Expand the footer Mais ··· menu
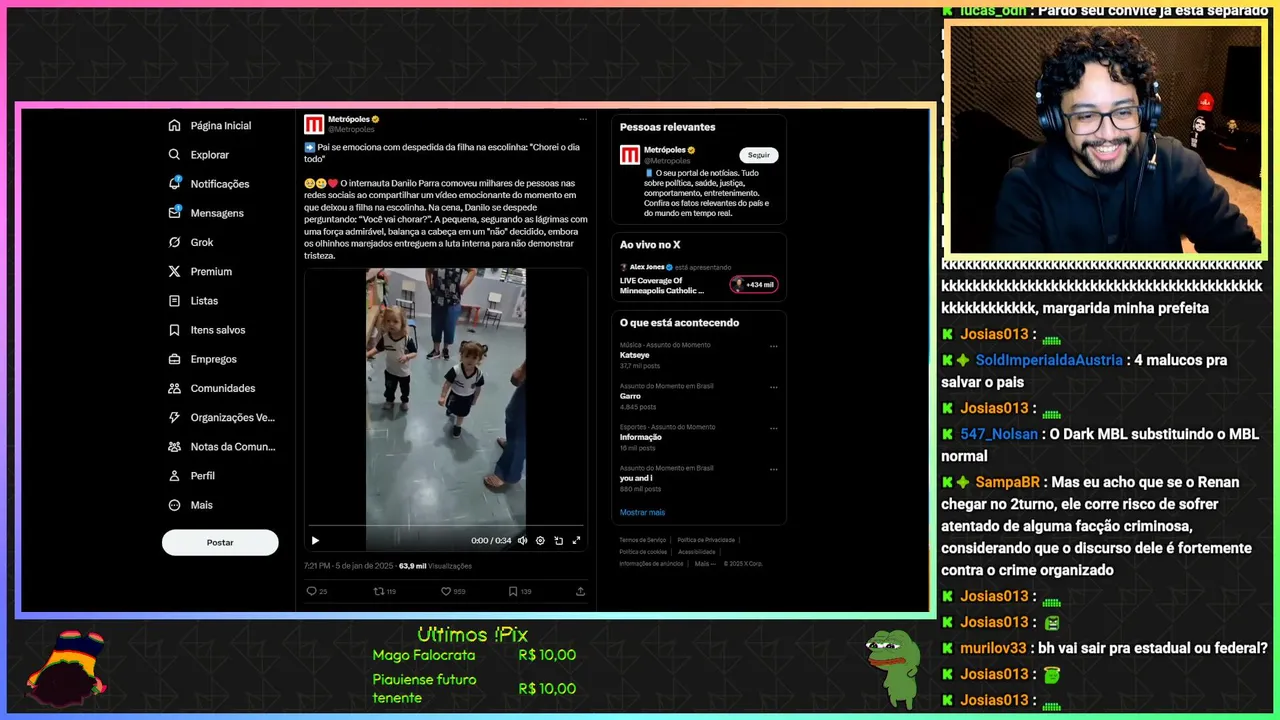Image resolution: width=1280 pixels, height=720 pixels. [x=705, y=563]
